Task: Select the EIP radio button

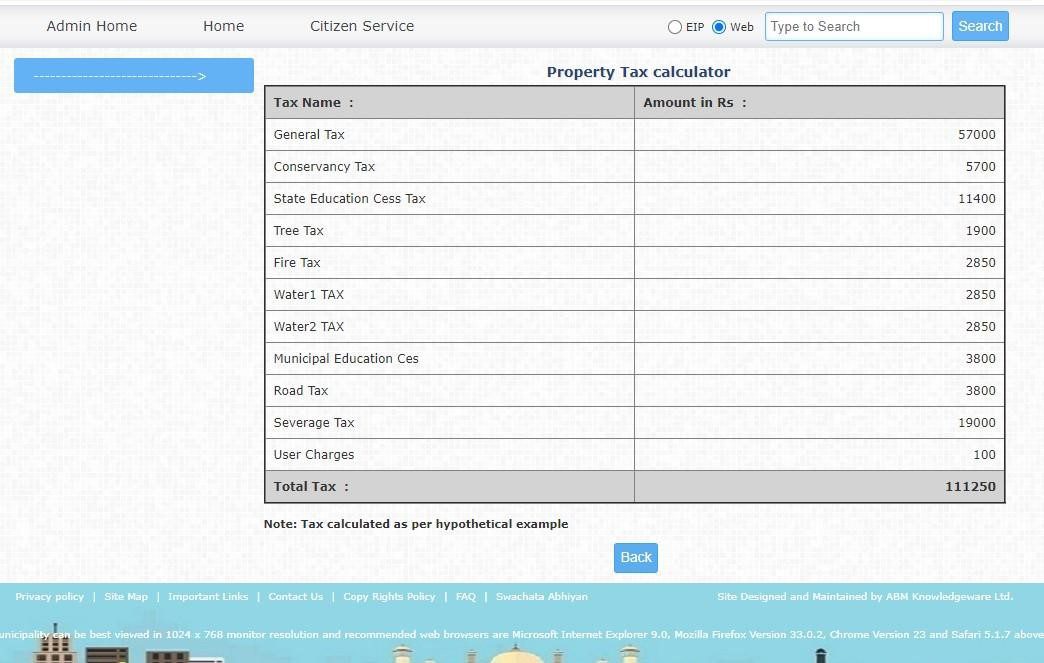Action: pyautogui.click(x=675, y=27)
